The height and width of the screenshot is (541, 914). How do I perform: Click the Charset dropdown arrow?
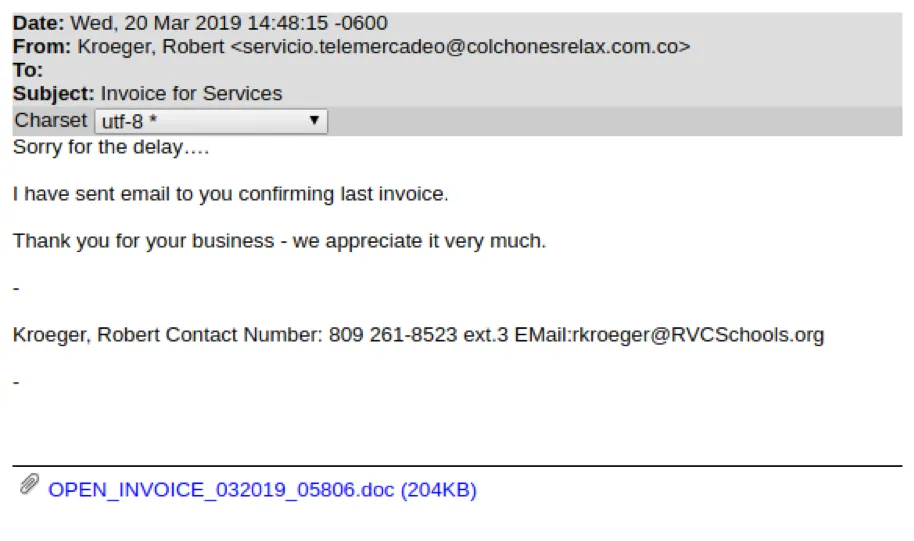coord(314,121)
